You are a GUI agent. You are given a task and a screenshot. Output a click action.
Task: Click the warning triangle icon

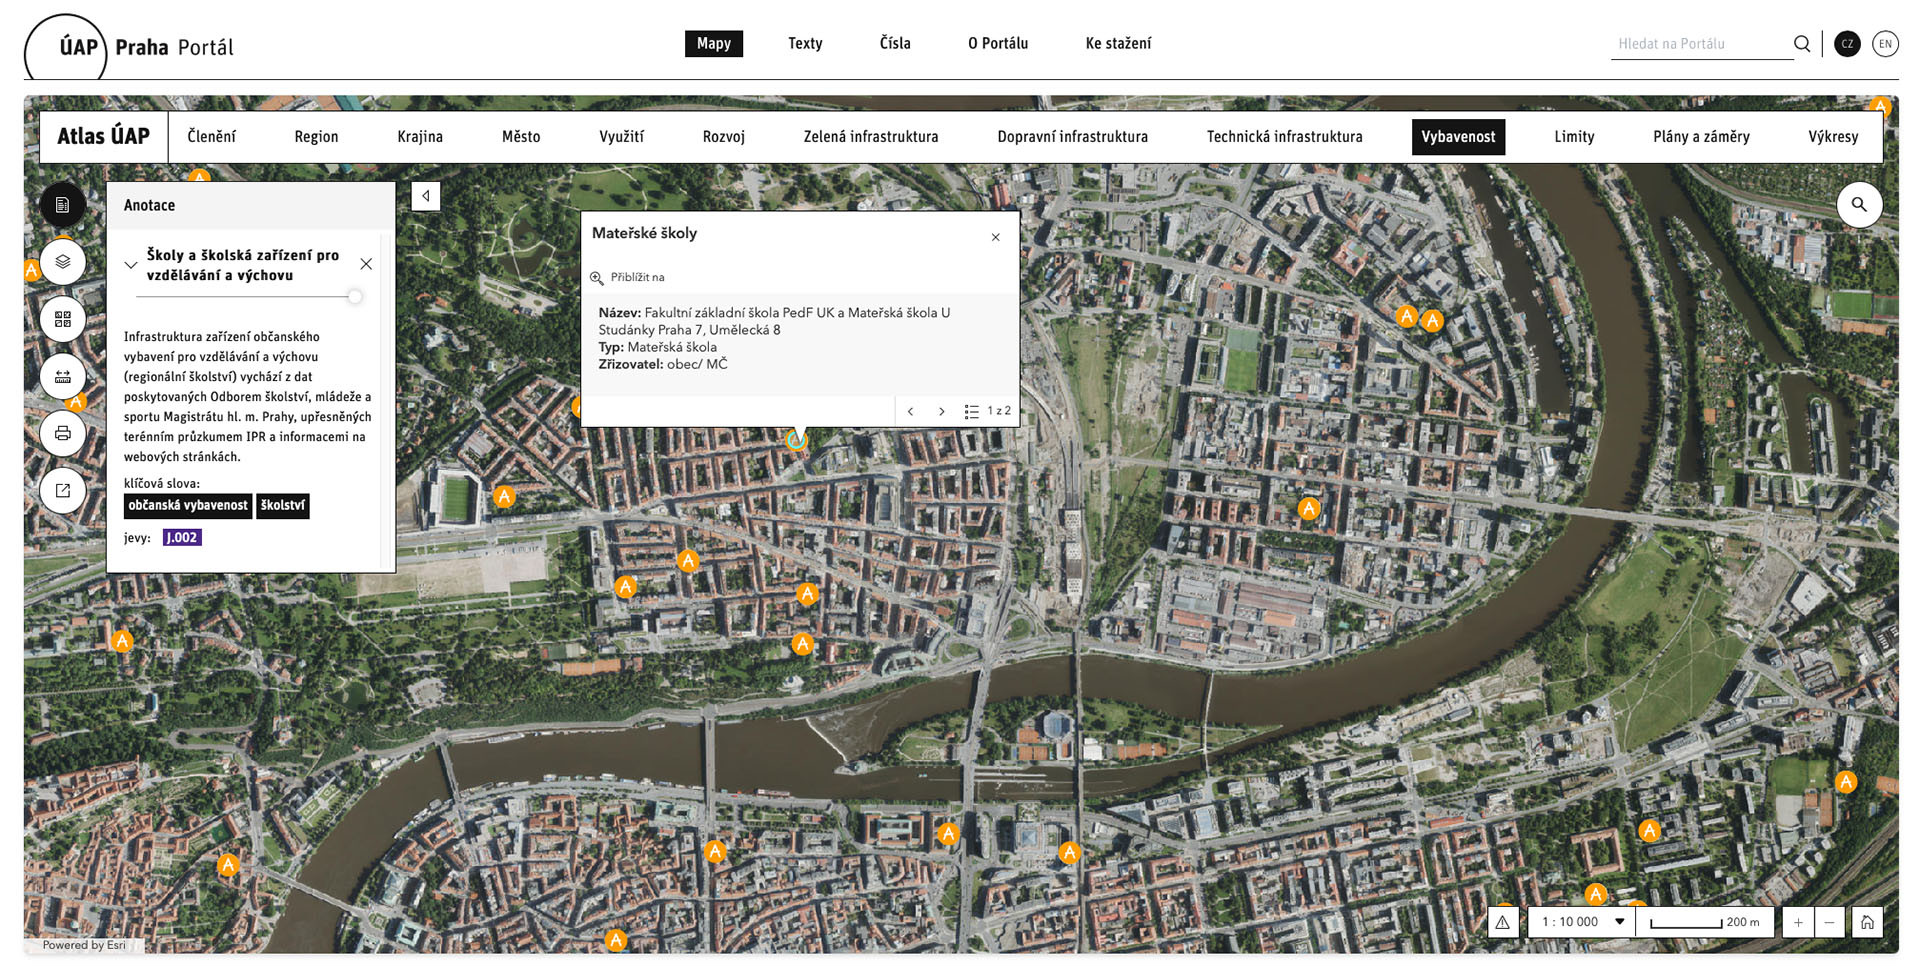tap(1503, 922)
